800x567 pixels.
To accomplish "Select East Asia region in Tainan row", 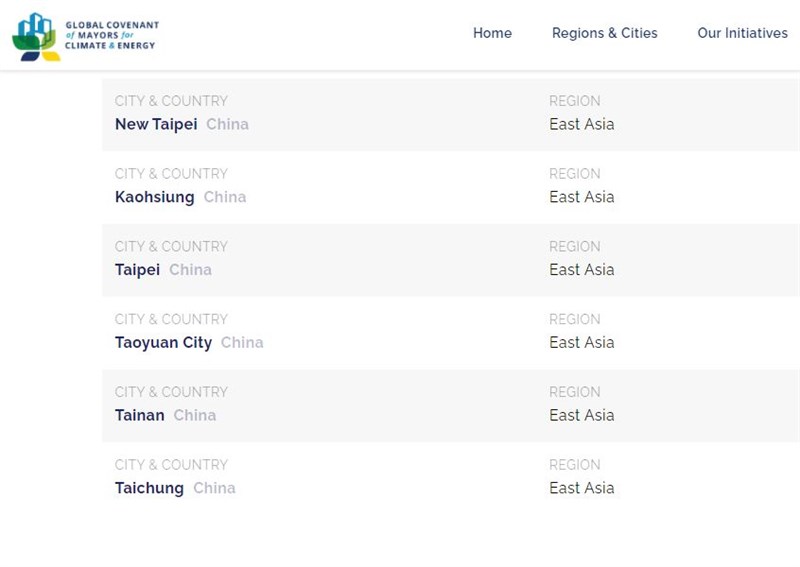I will pyautogui.click(x=582, y=415).
